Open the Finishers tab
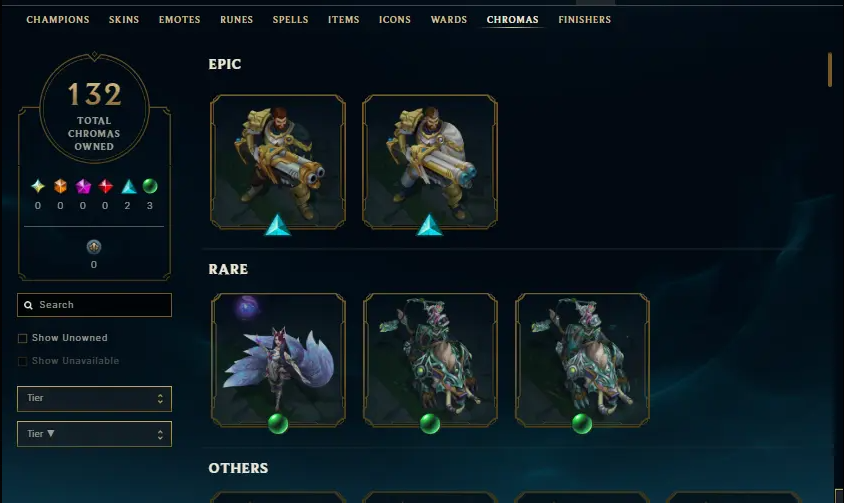The height and width of the screenshot is (503, 844). click(585, 19)
